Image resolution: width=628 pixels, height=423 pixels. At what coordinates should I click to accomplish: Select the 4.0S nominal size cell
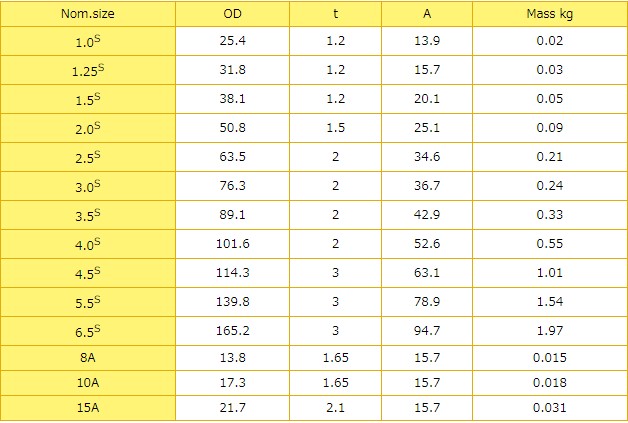(x=88, y=243)
